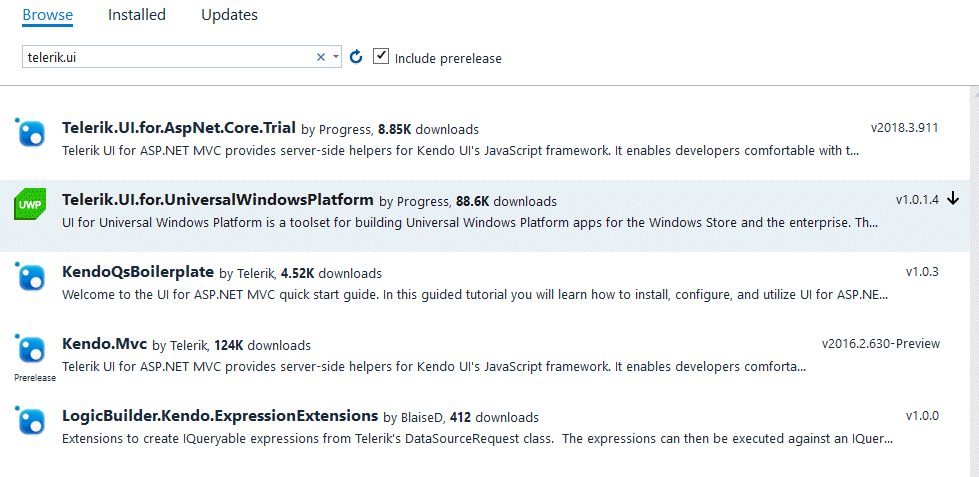Select the Telerik.UI.for.UniversalWindowsPlatform package title

[x=217, y=200]
